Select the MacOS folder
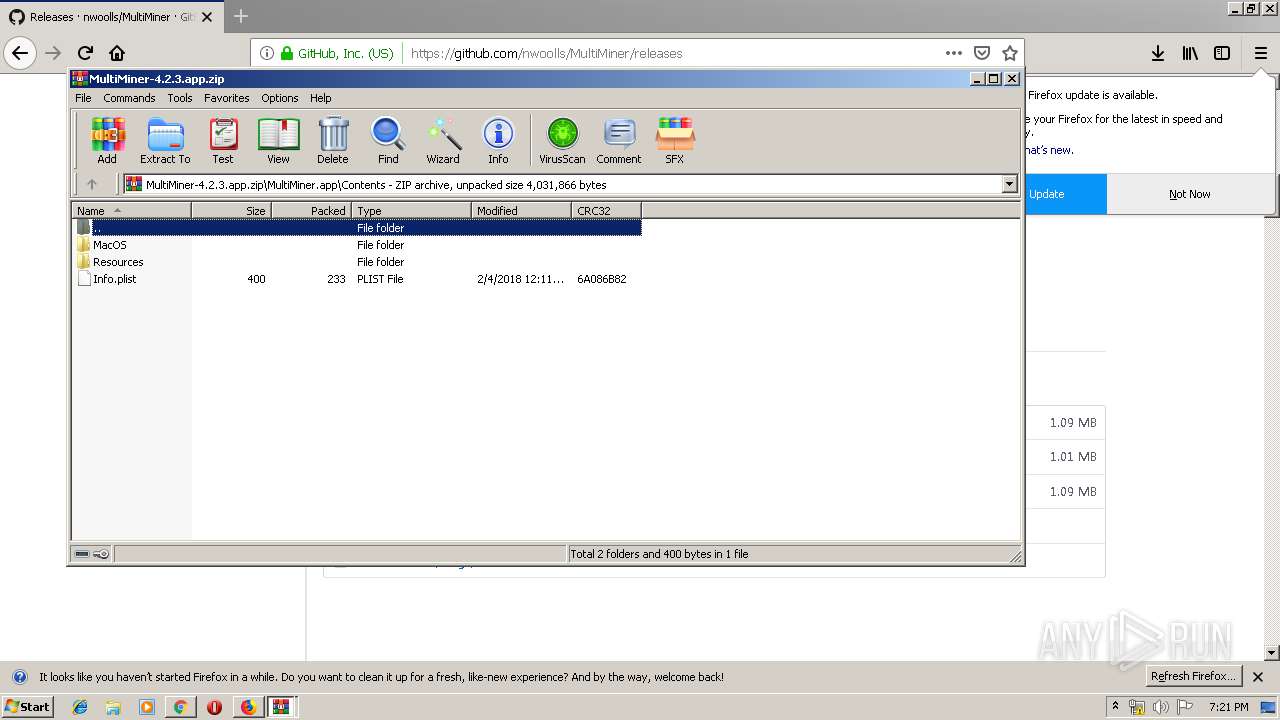Viewport: 1280px width, 720px height. (109, 245)
